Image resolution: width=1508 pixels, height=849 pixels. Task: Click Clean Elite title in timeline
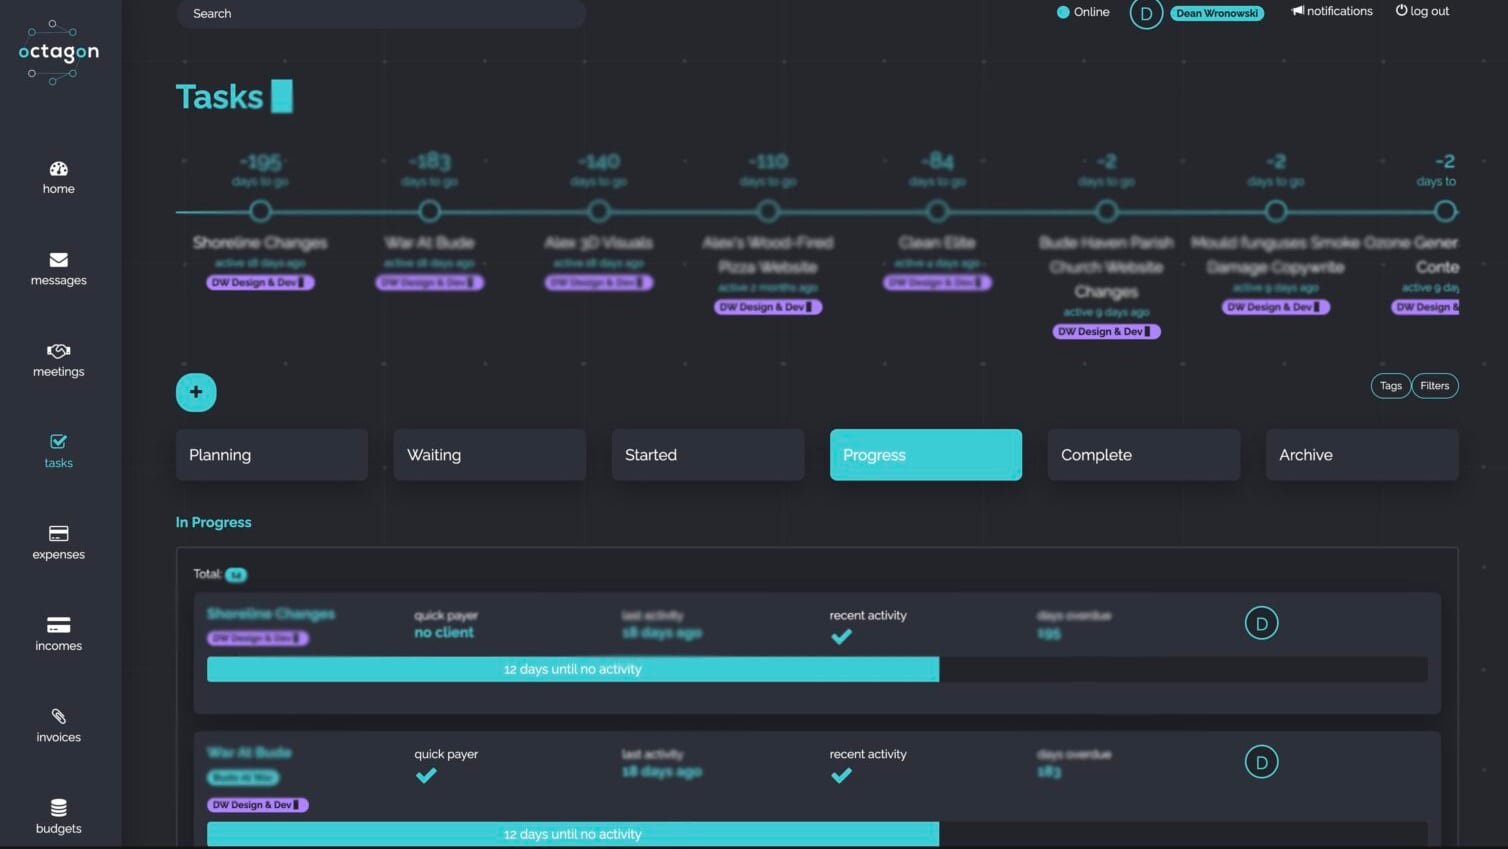tap(937, 243)
